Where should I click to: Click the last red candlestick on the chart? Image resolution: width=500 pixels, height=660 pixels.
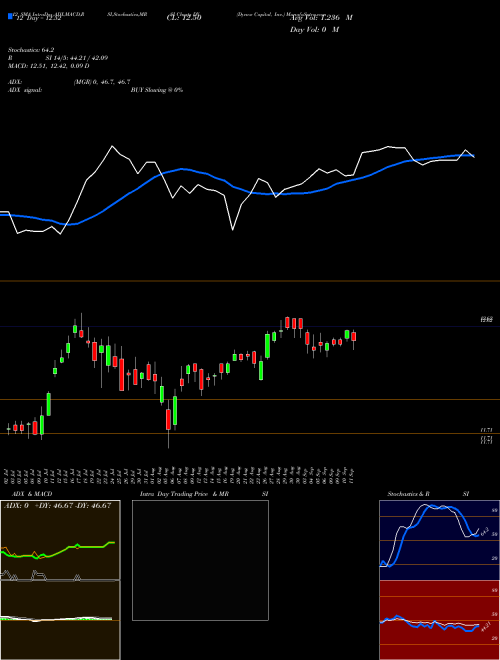point(354,337)
